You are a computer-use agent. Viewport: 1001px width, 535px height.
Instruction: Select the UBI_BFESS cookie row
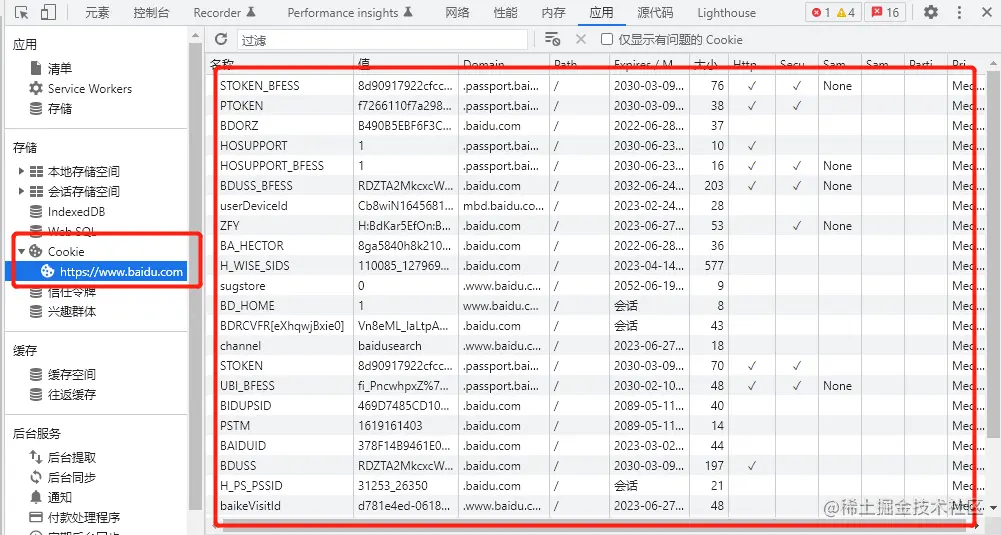pyautogui.click(x=594, y=386)
